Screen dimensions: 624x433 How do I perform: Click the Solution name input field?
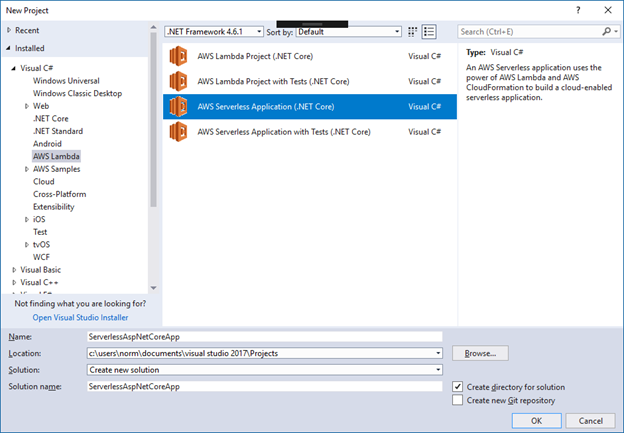coord(265,386)
